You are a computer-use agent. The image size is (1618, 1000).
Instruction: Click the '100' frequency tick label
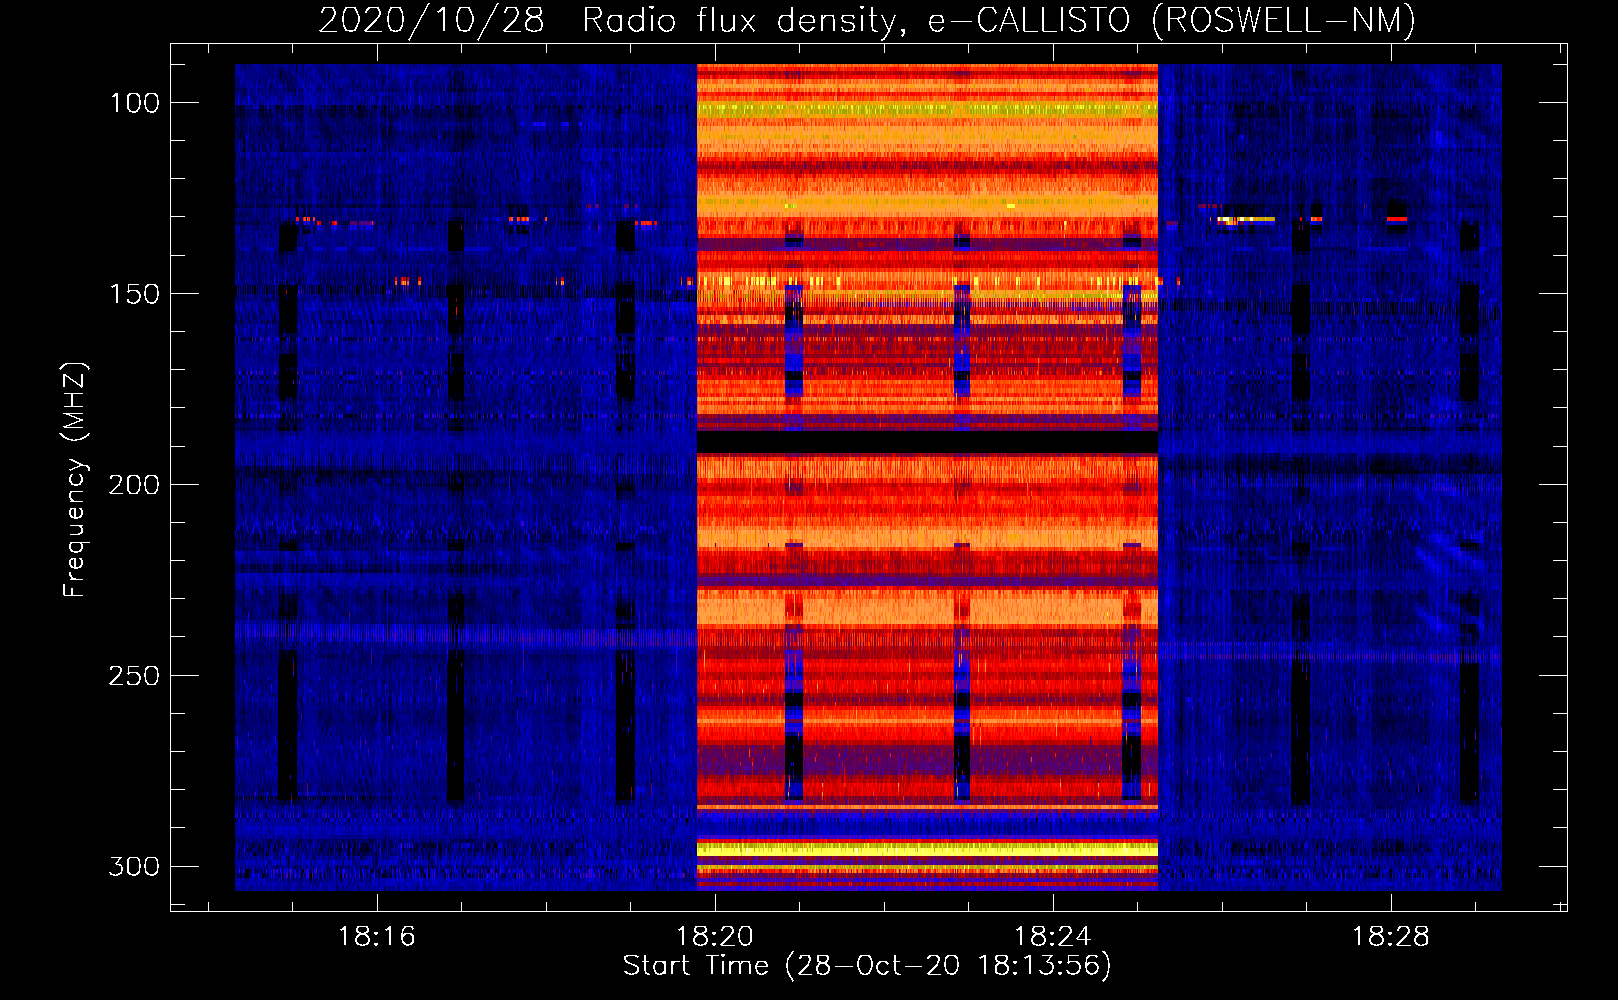tap(135, 103)
